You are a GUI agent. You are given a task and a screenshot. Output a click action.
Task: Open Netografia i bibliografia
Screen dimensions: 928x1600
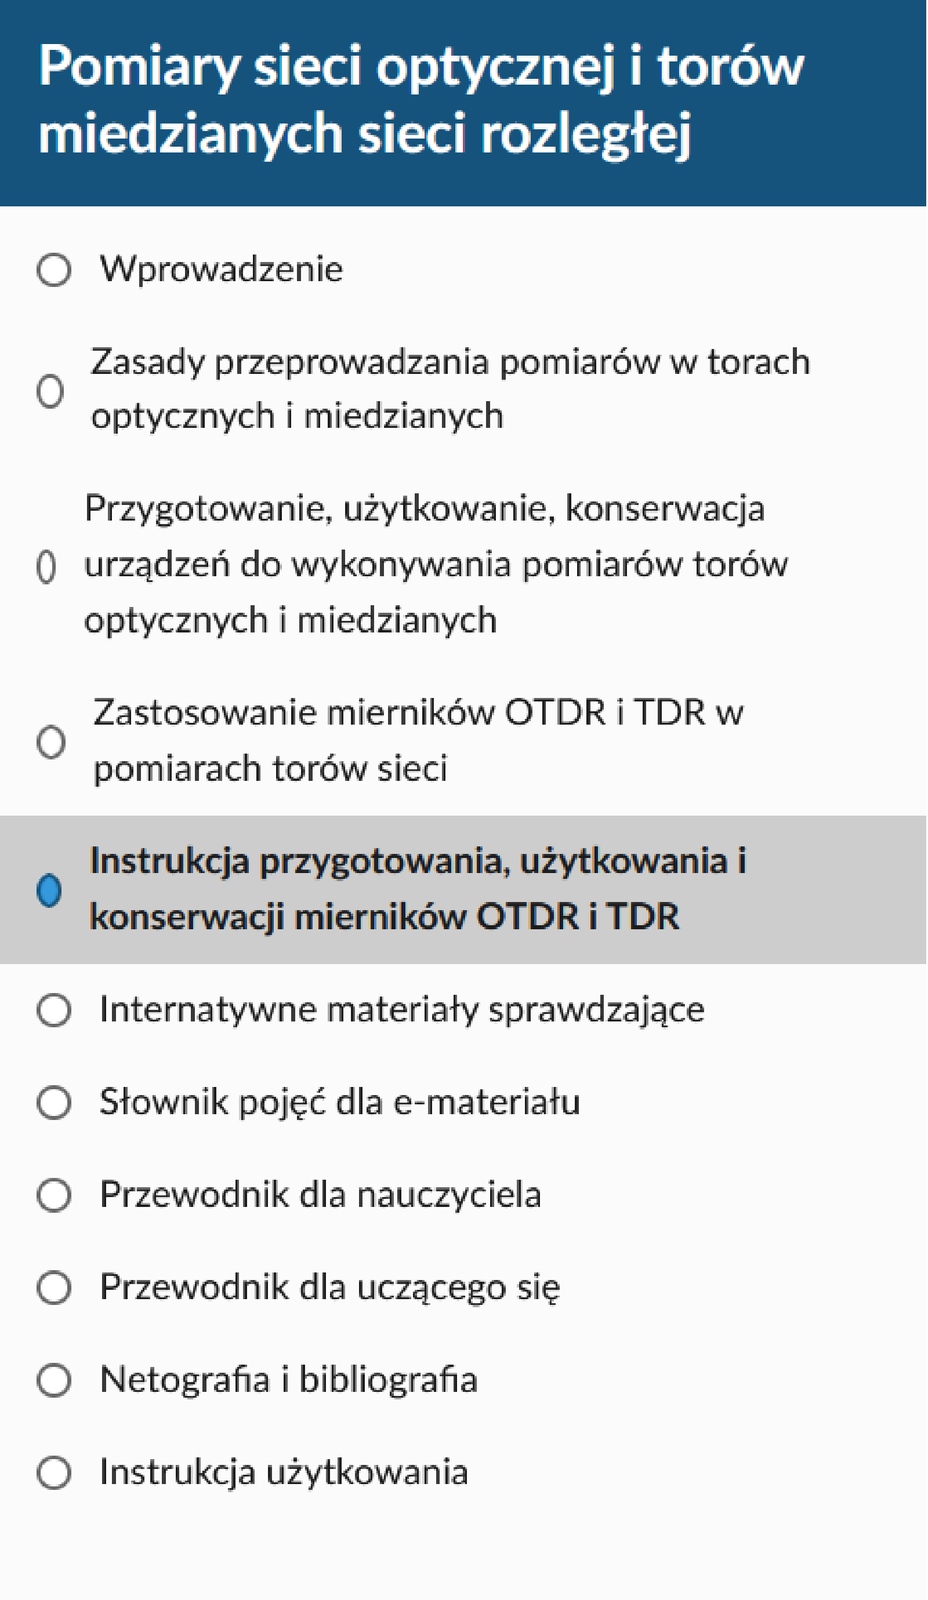[x=288, y=1380]
